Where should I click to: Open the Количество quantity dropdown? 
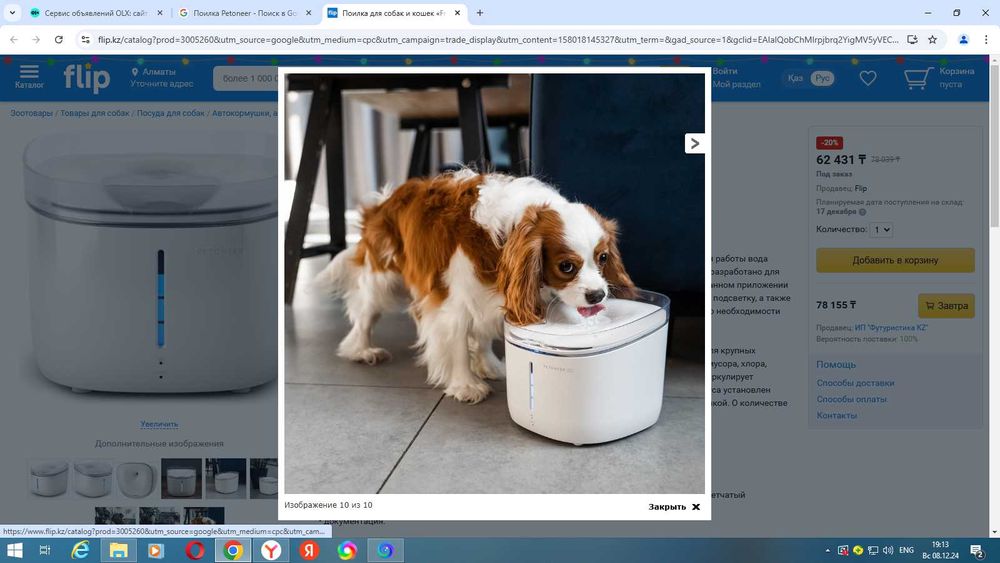pyautogui.click(x=881, y=230)
